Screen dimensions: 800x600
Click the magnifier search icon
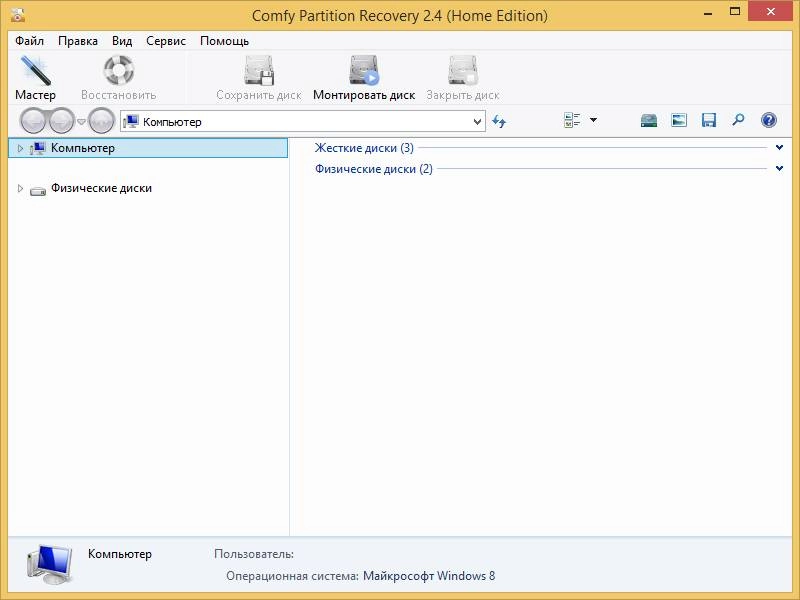[x=738, y=120]
